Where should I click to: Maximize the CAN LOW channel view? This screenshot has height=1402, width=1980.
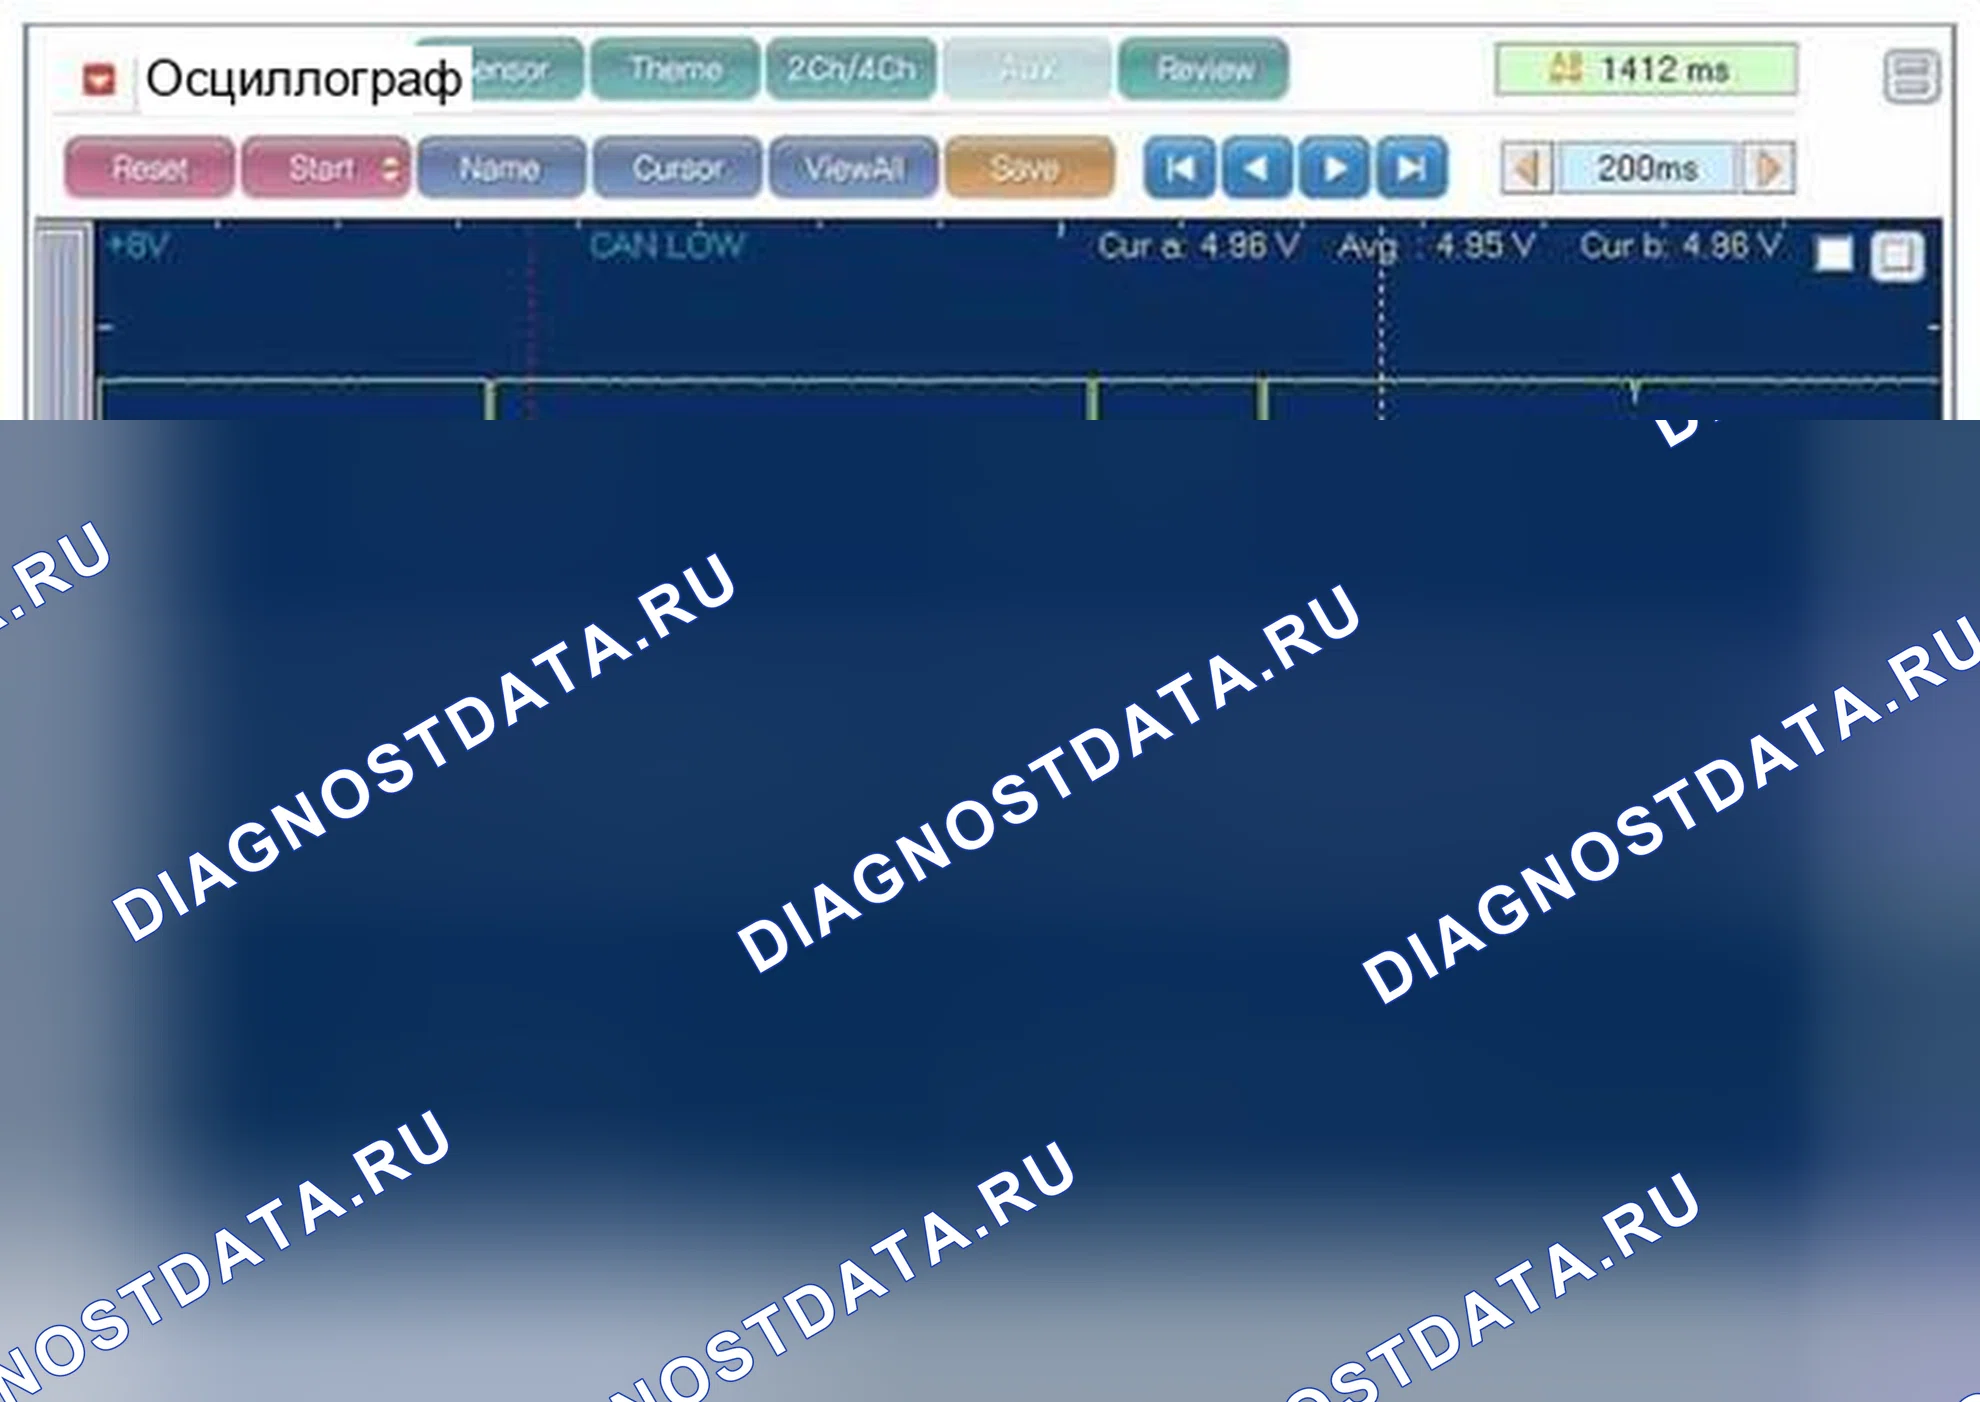click(1897, 256)
